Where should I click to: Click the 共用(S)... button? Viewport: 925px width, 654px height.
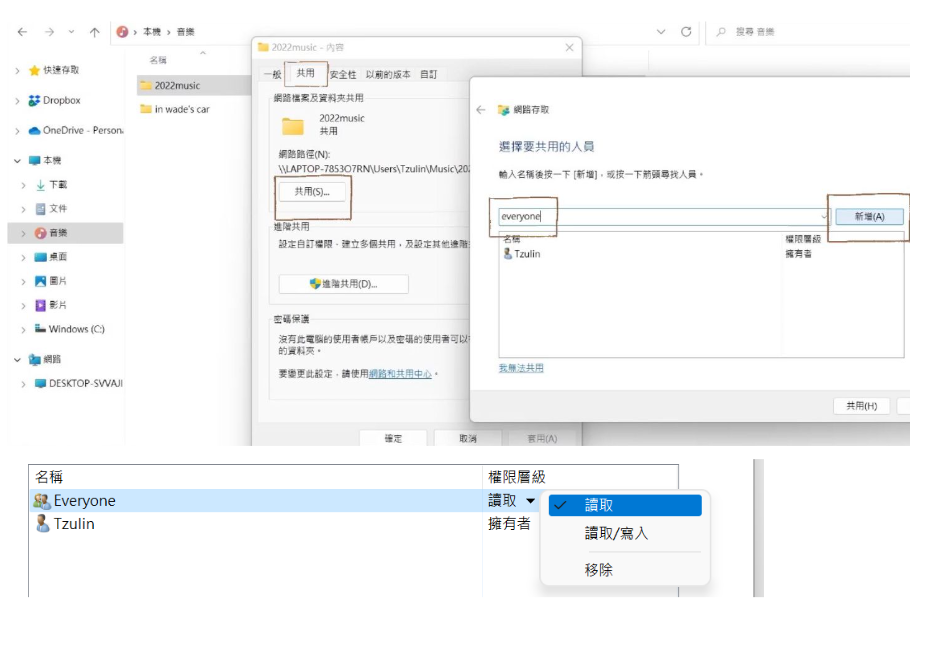tap(312, 192)
